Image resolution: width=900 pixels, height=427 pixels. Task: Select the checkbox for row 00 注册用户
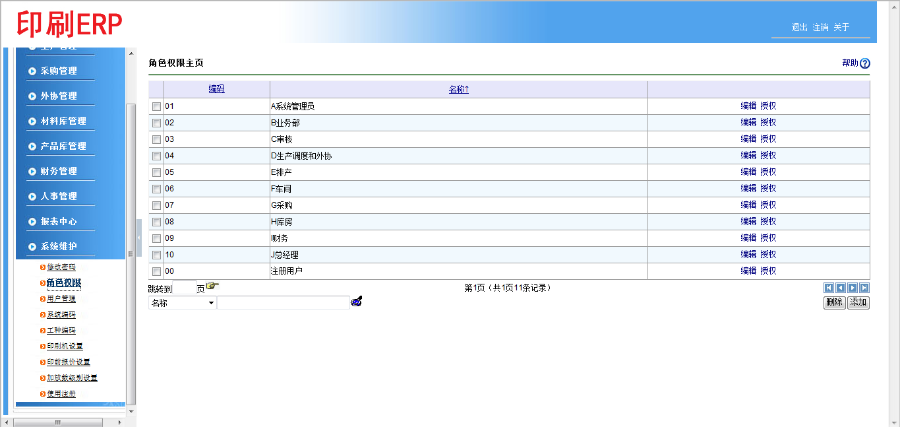click(x=156, y=271)
